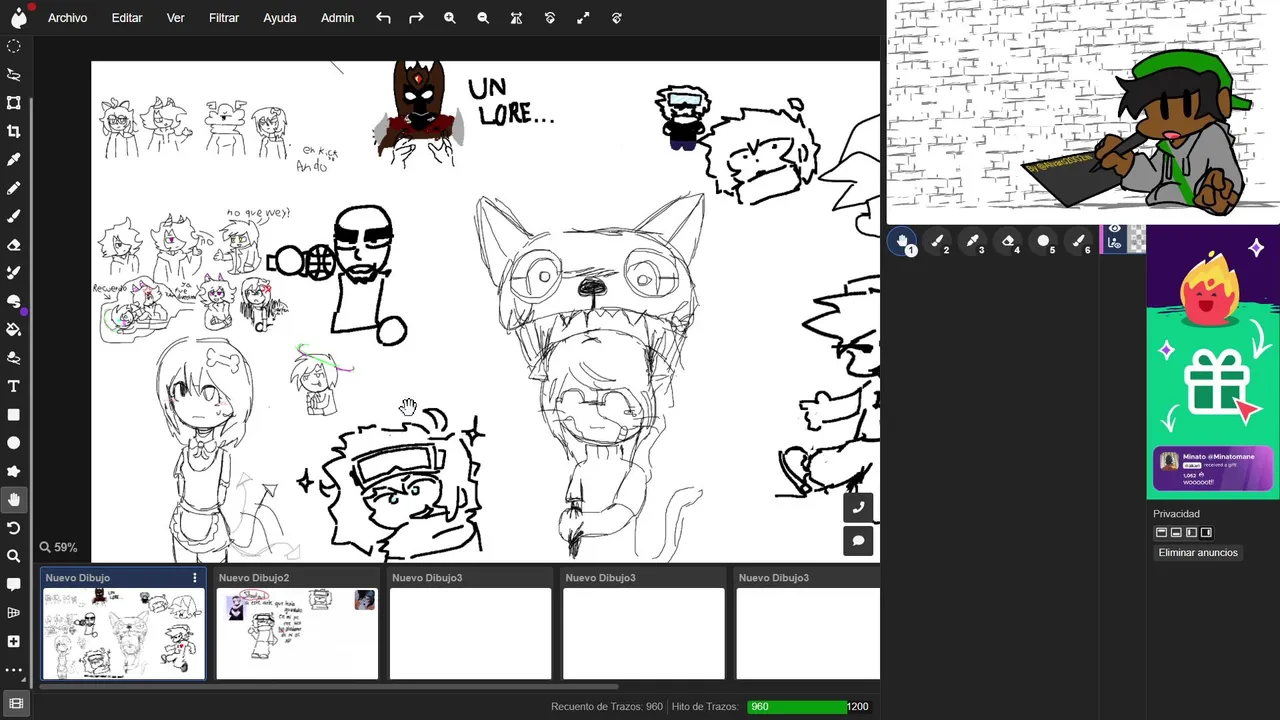
Task: Pick quick tool slot 5 round brush
Action: click(x=1043, y=241)
